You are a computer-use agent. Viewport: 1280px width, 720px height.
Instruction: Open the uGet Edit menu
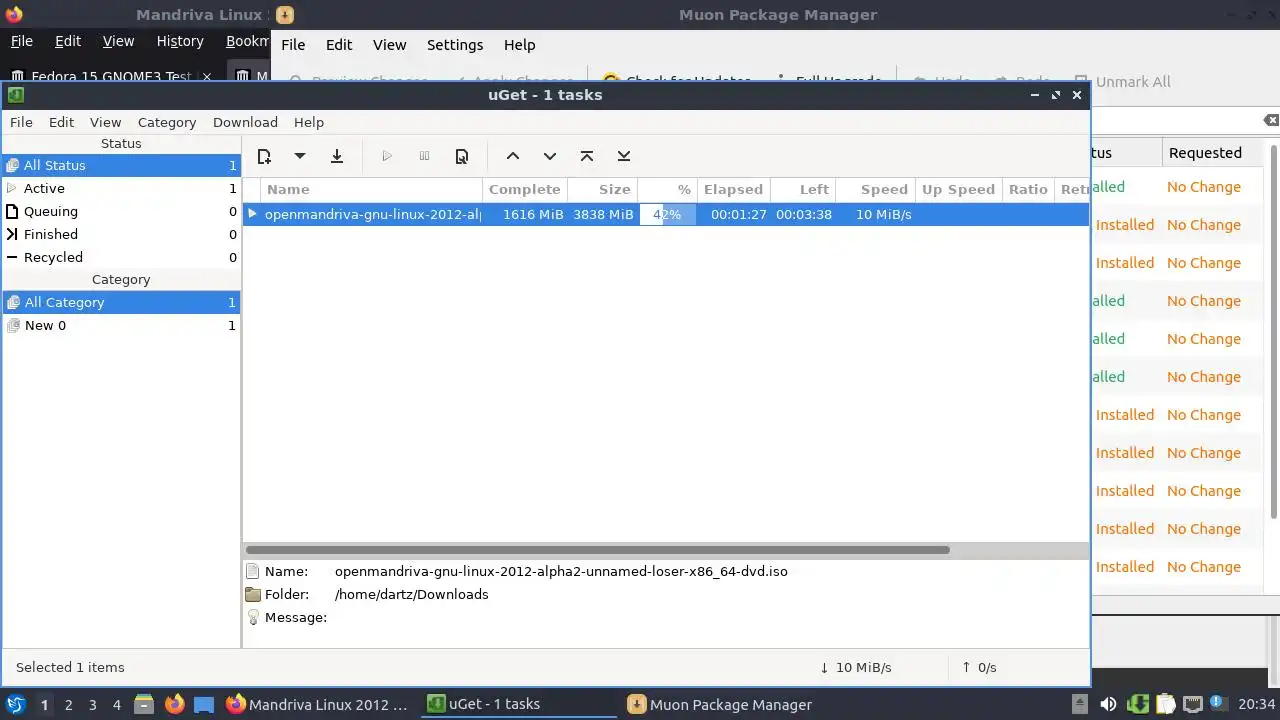click(x=61, y=122)
